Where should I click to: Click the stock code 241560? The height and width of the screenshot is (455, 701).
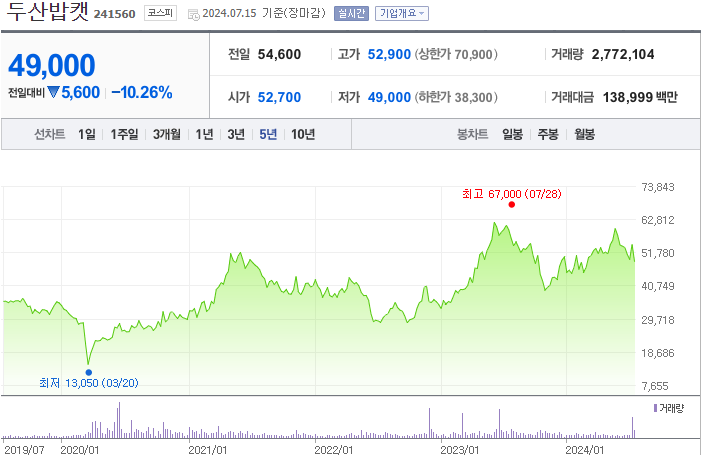click(114, 14)
